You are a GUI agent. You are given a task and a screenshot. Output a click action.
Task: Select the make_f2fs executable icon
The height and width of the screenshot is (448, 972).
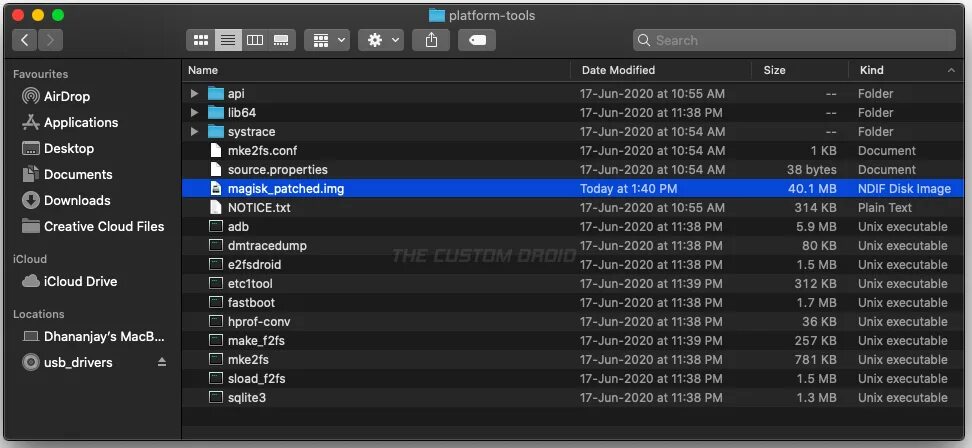(215, 341)
